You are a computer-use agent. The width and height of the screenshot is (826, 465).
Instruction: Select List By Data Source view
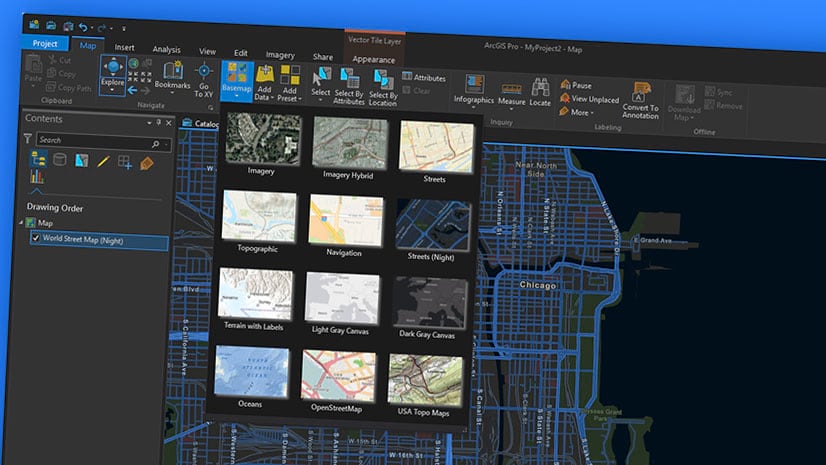pos(60,159)
